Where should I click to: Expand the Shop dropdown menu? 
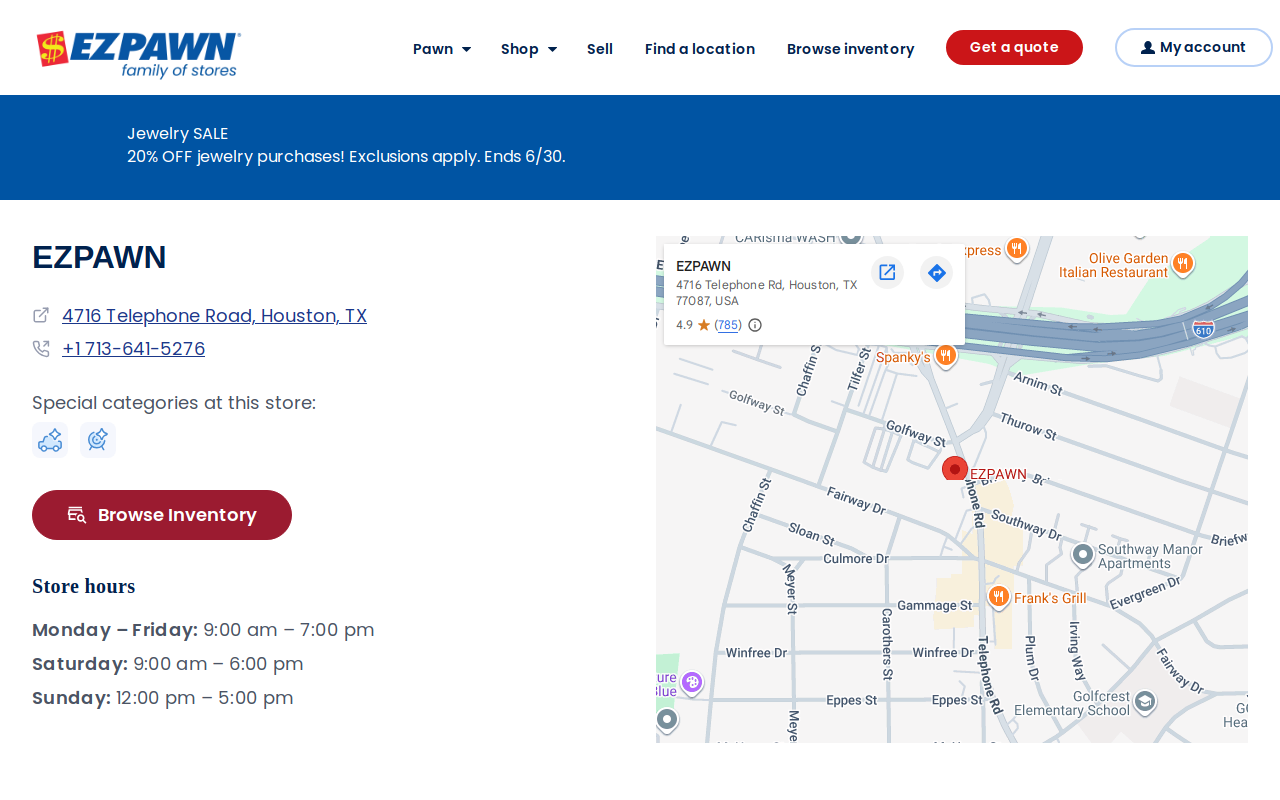tap(529, 49)
